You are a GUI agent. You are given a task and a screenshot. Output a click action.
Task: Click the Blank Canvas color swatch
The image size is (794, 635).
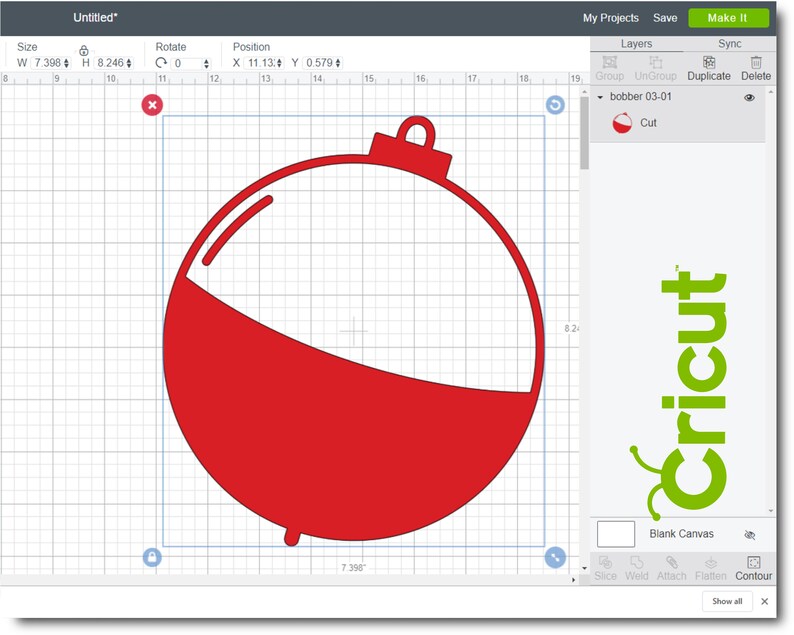(x=615, y=534)
